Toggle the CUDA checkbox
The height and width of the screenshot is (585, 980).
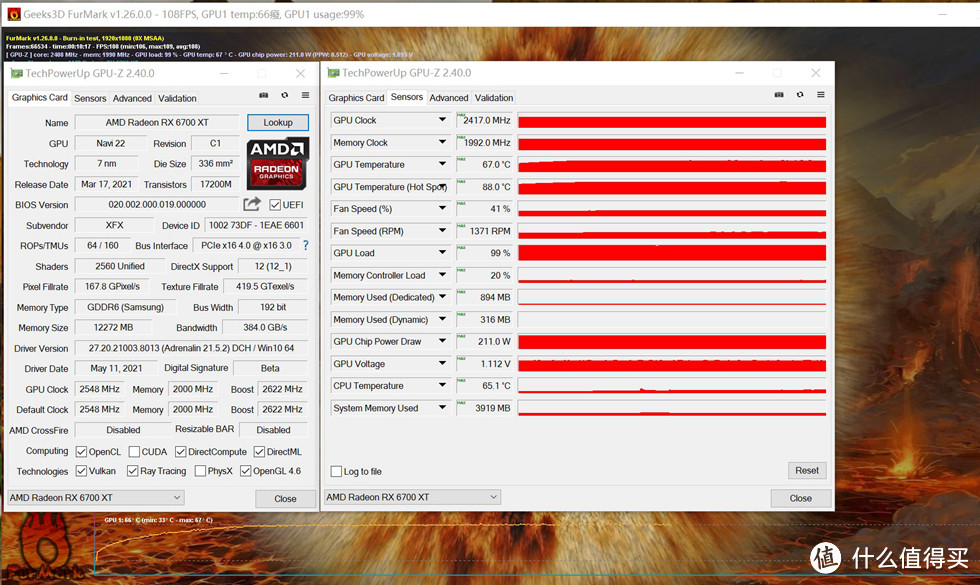click(134, 451)
